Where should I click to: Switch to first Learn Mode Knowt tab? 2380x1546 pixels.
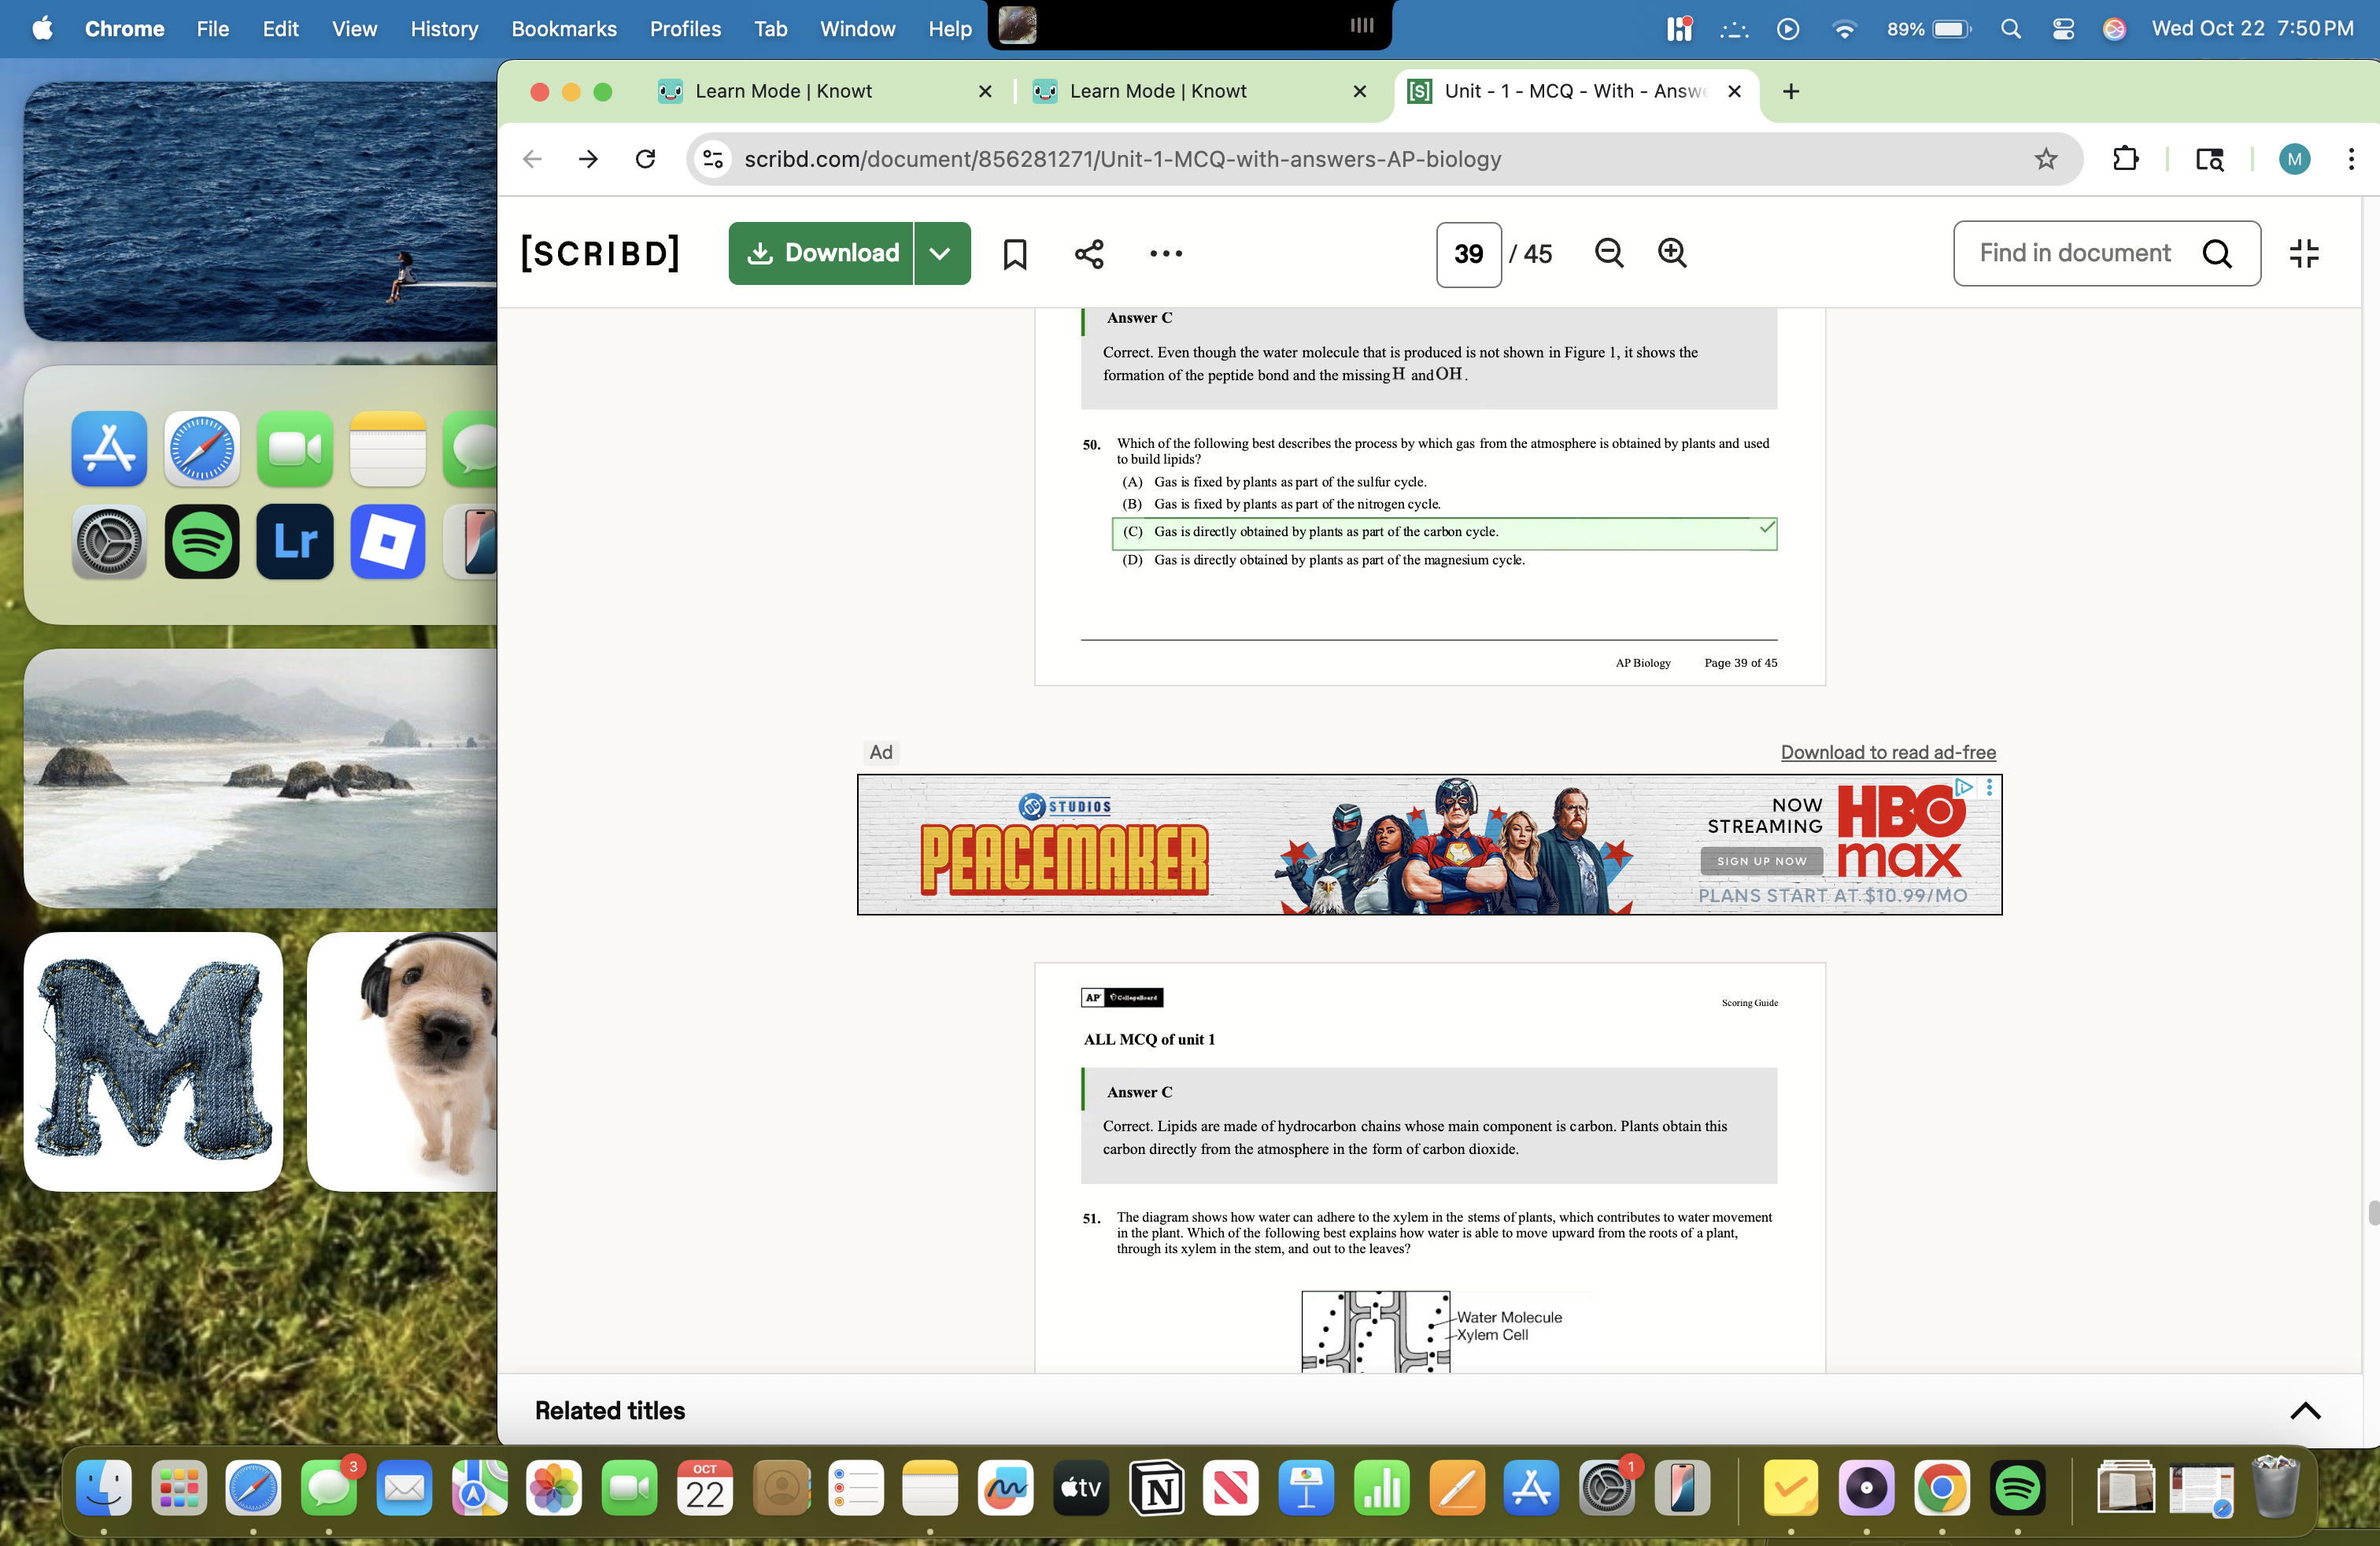point(783,91)
